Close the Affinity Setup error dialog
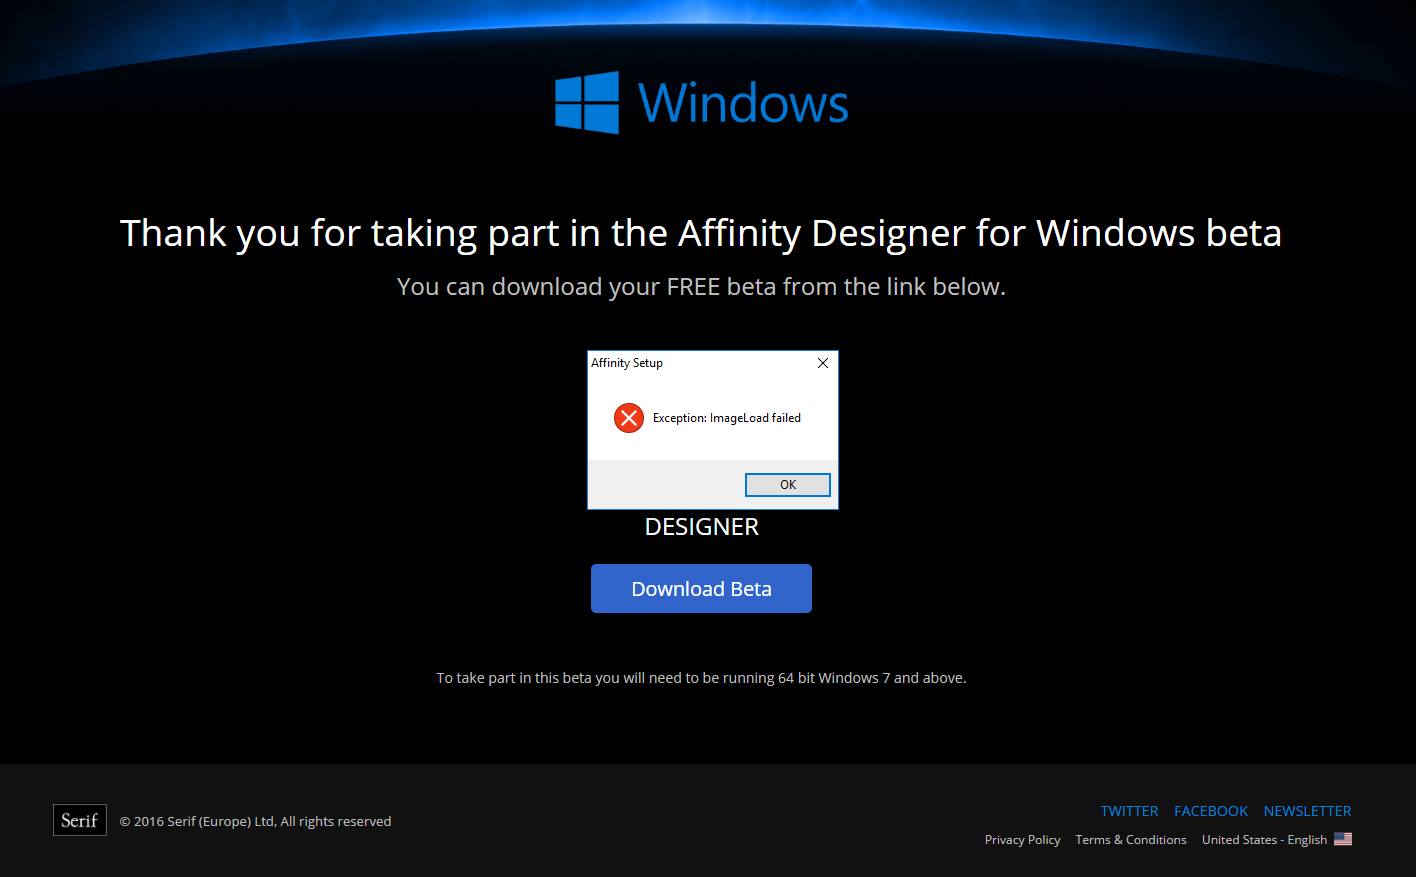 823,363
